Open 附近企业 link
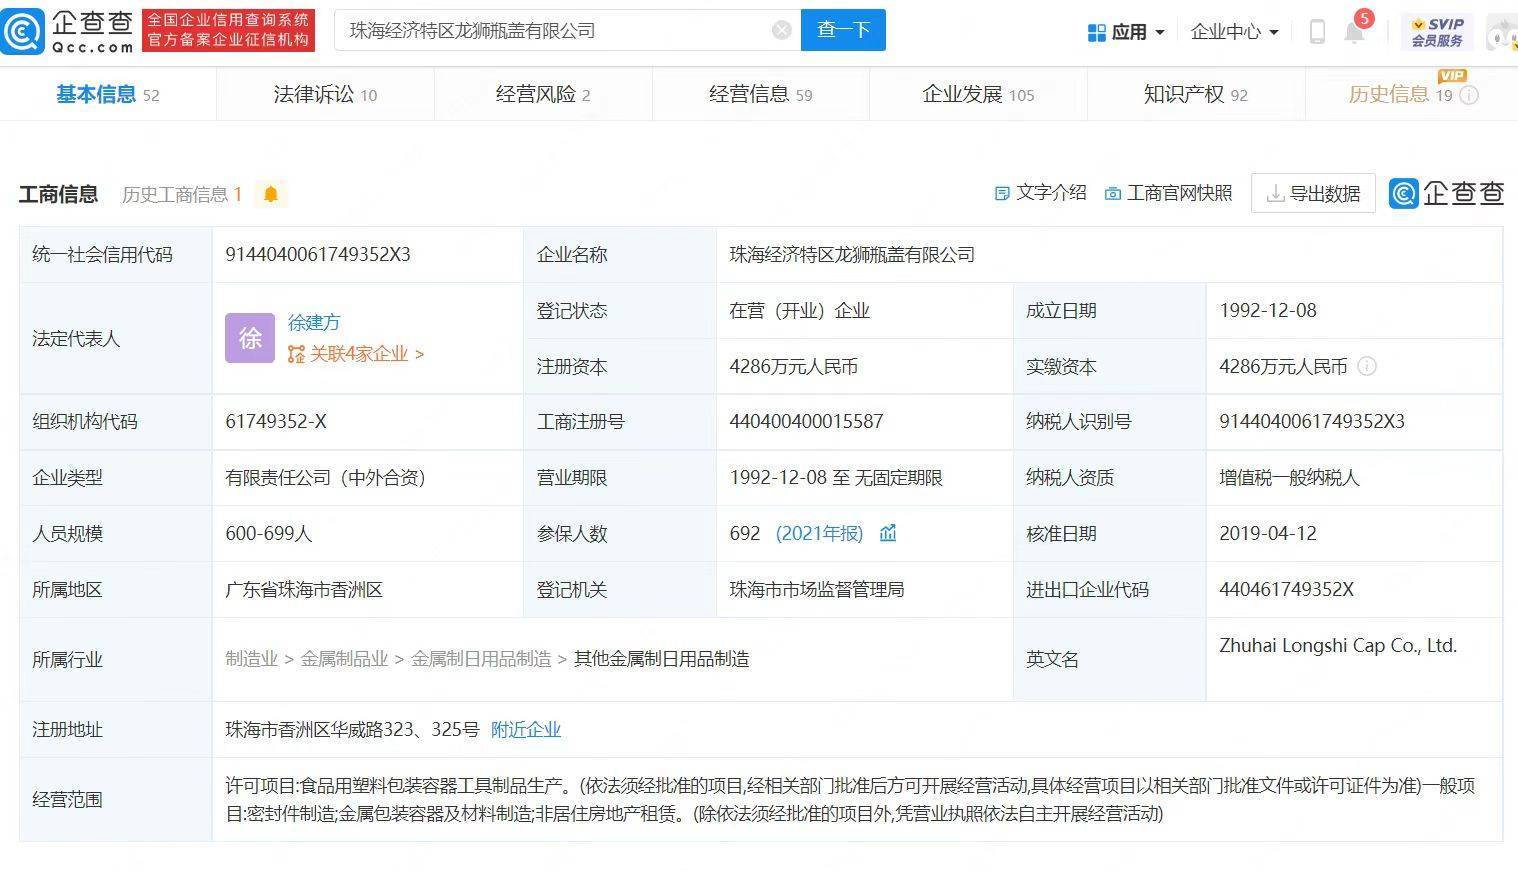 pyautogui.click(x=526, y=729)
